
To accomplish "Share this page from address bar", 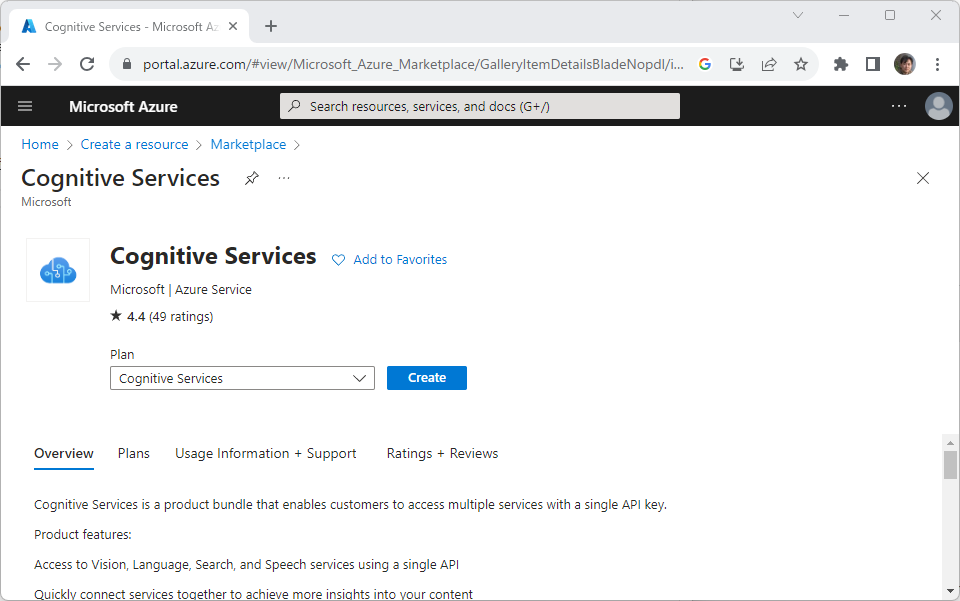I will pyautogui.click(x=769, y=64).
